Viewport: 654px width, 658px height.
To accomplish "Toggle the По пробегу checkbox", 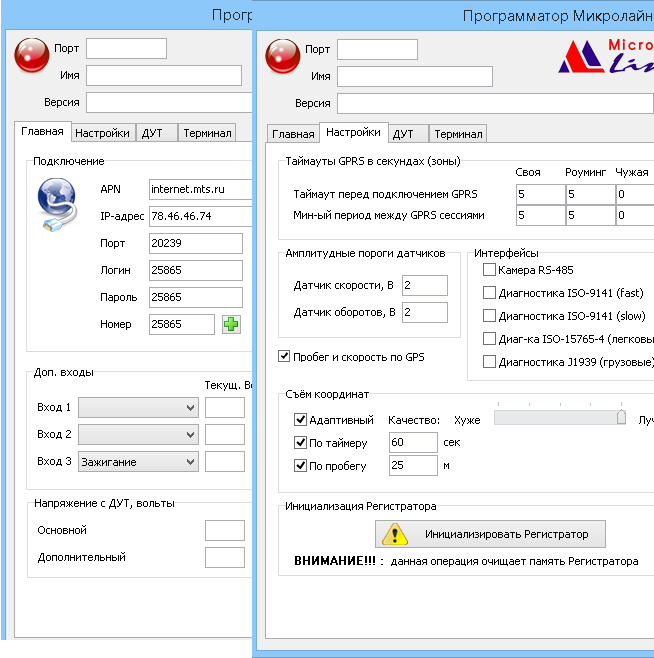I will [301, 466].
